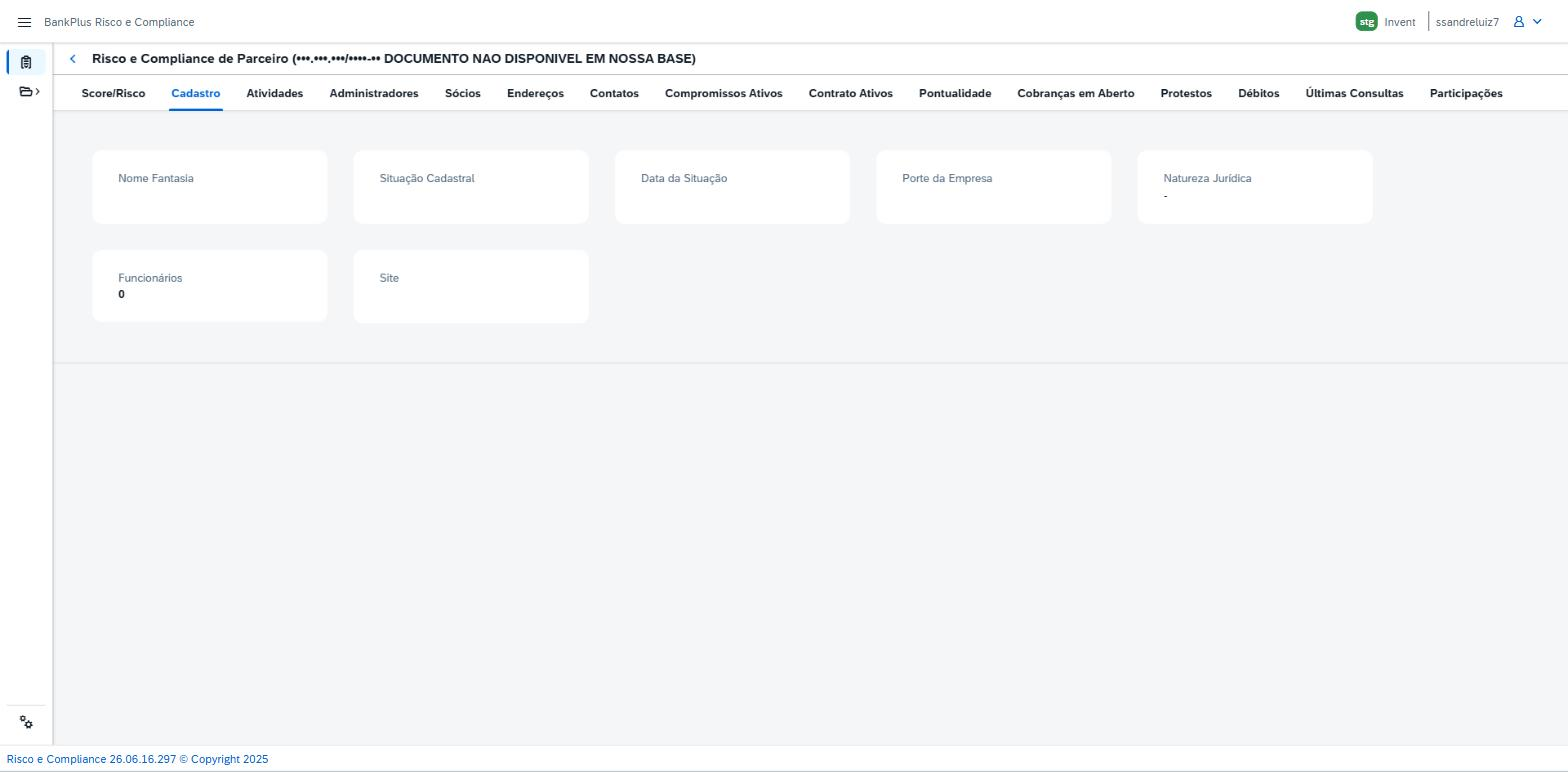The height and width of the screenshot is (772, 1568).
Task: View the Últimas Consultas tab
Action: pyautogui.click(x=1354, y=93)
